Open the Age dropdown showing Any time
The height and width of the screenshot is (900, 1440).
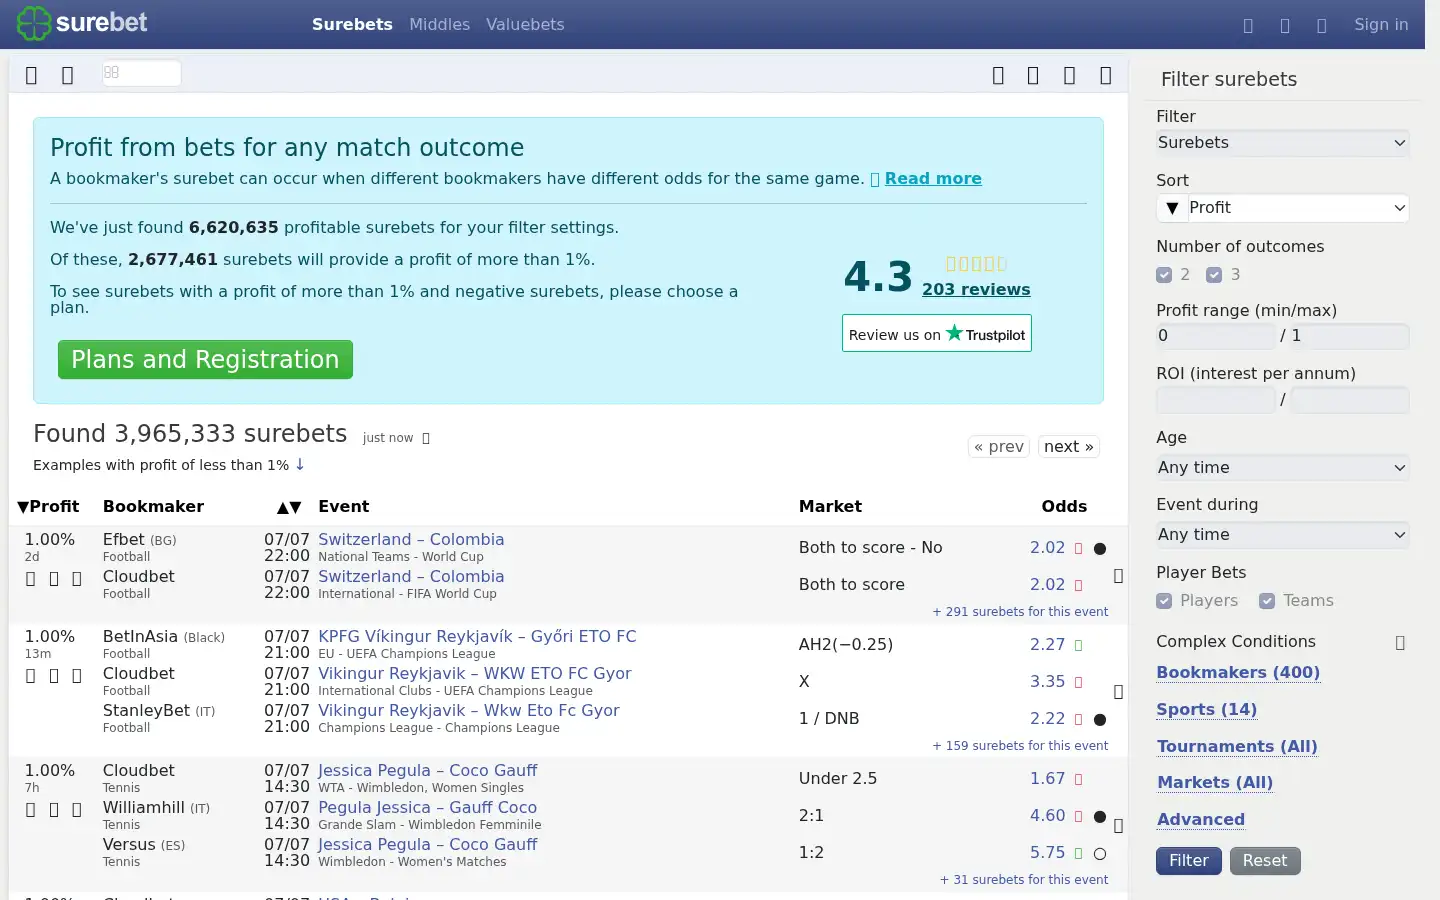point(1282,468)
